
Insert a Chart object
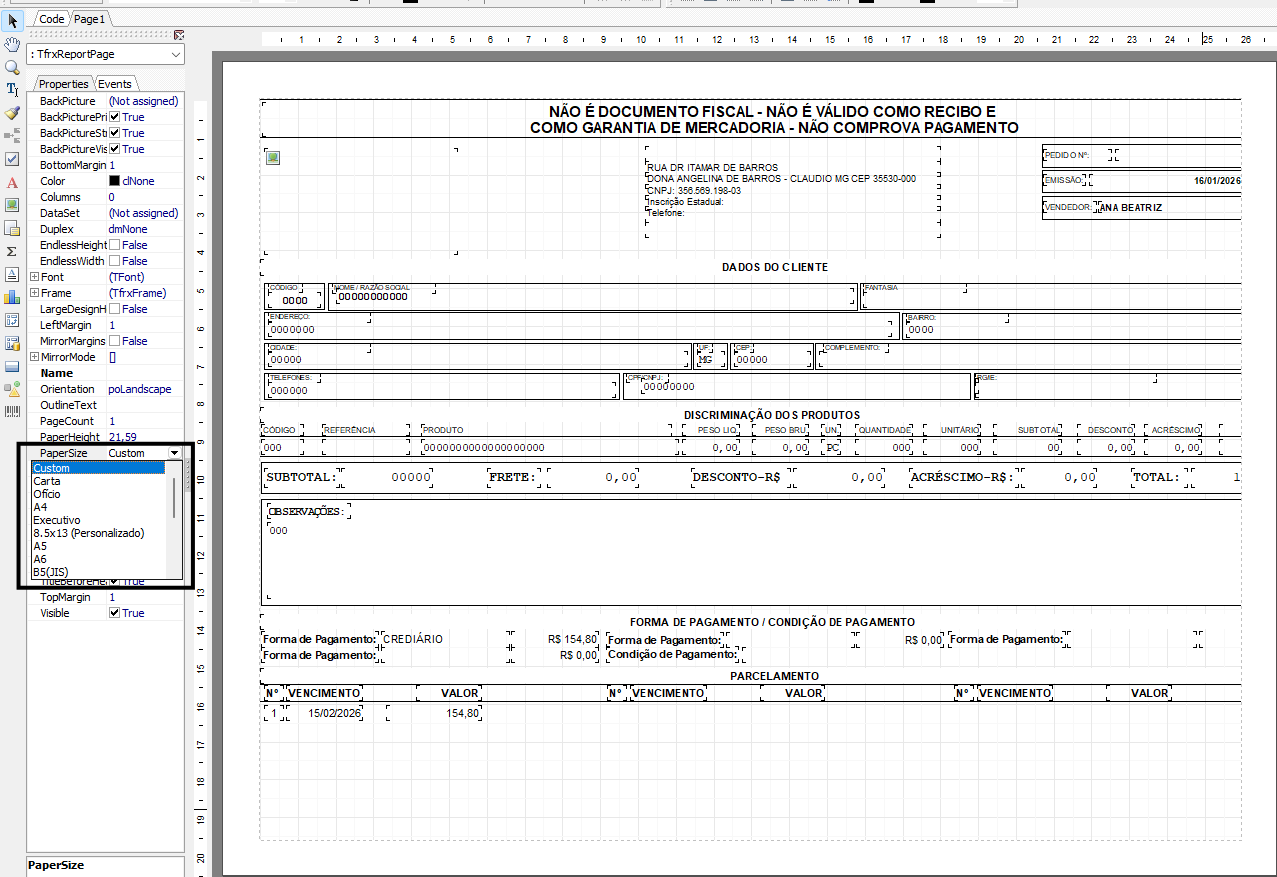(x=12, y=297)
